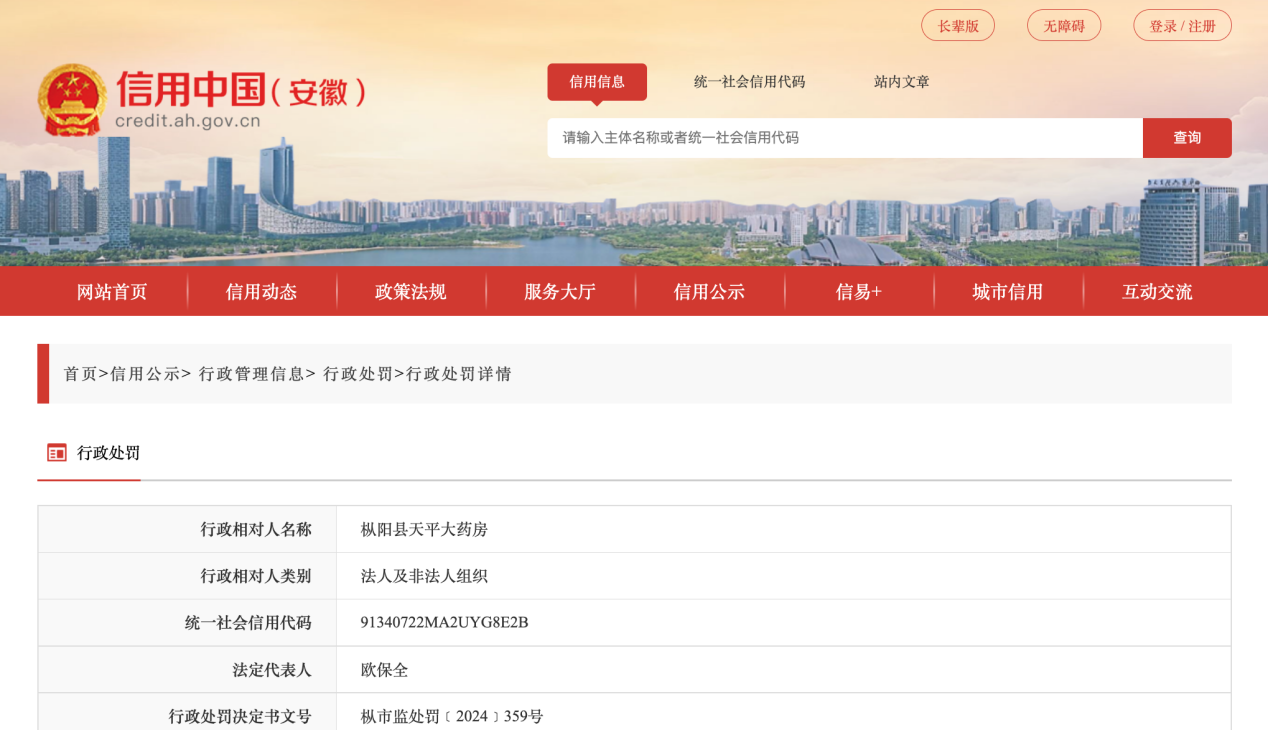Image resolution: width=1268 pixels, height=730 pixels.
Task: Click the credit.ah.gov.cn site URL text
Action: (188, 122)
